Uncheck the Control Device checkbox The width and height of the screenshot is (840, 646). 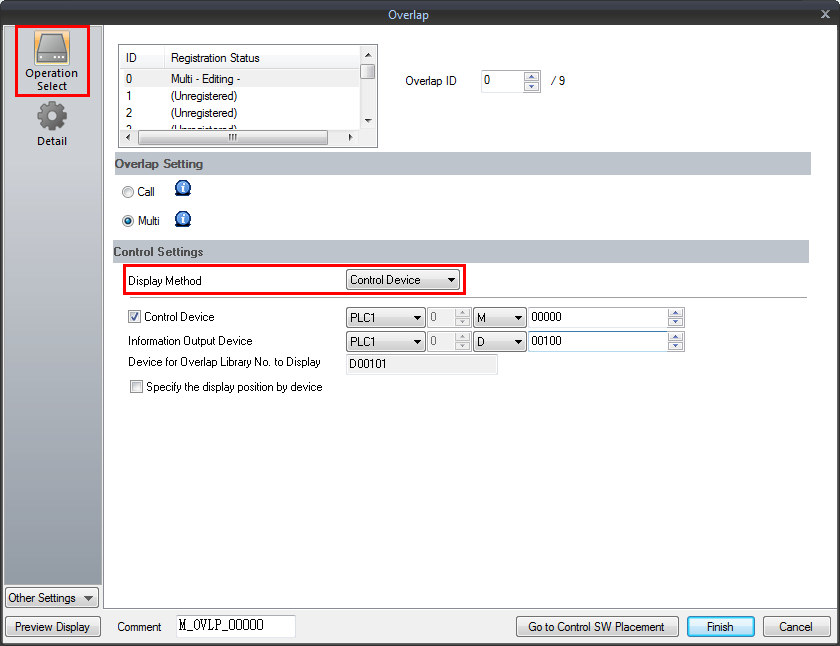tap(136, 317)
